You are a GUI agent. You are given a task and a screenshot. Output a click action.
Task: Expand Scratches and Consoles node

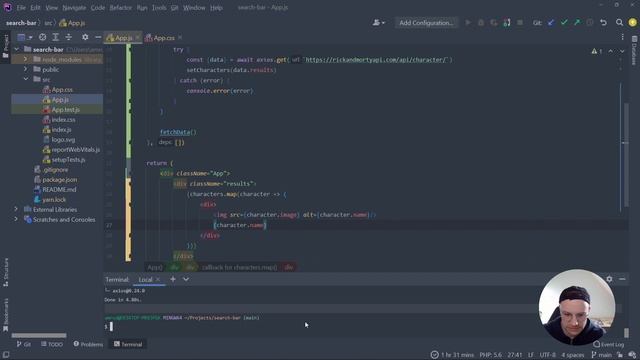16,220
